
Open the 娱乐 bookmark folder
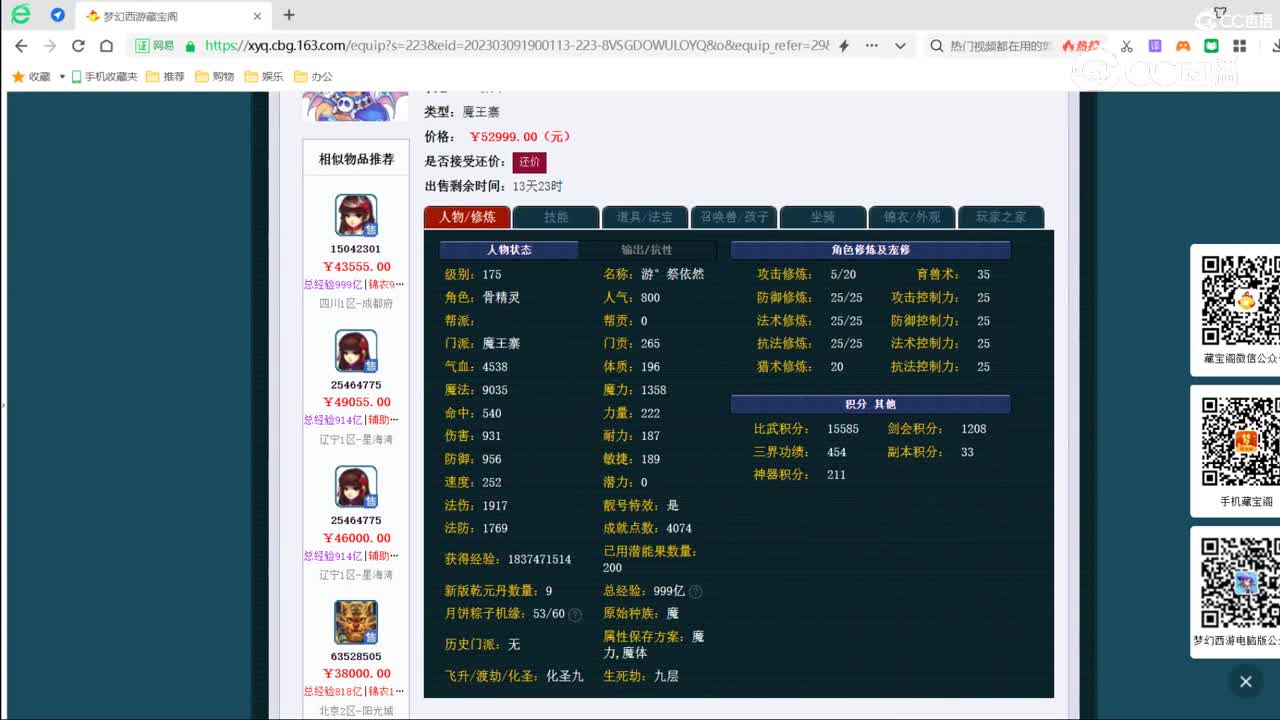(264, 76)
